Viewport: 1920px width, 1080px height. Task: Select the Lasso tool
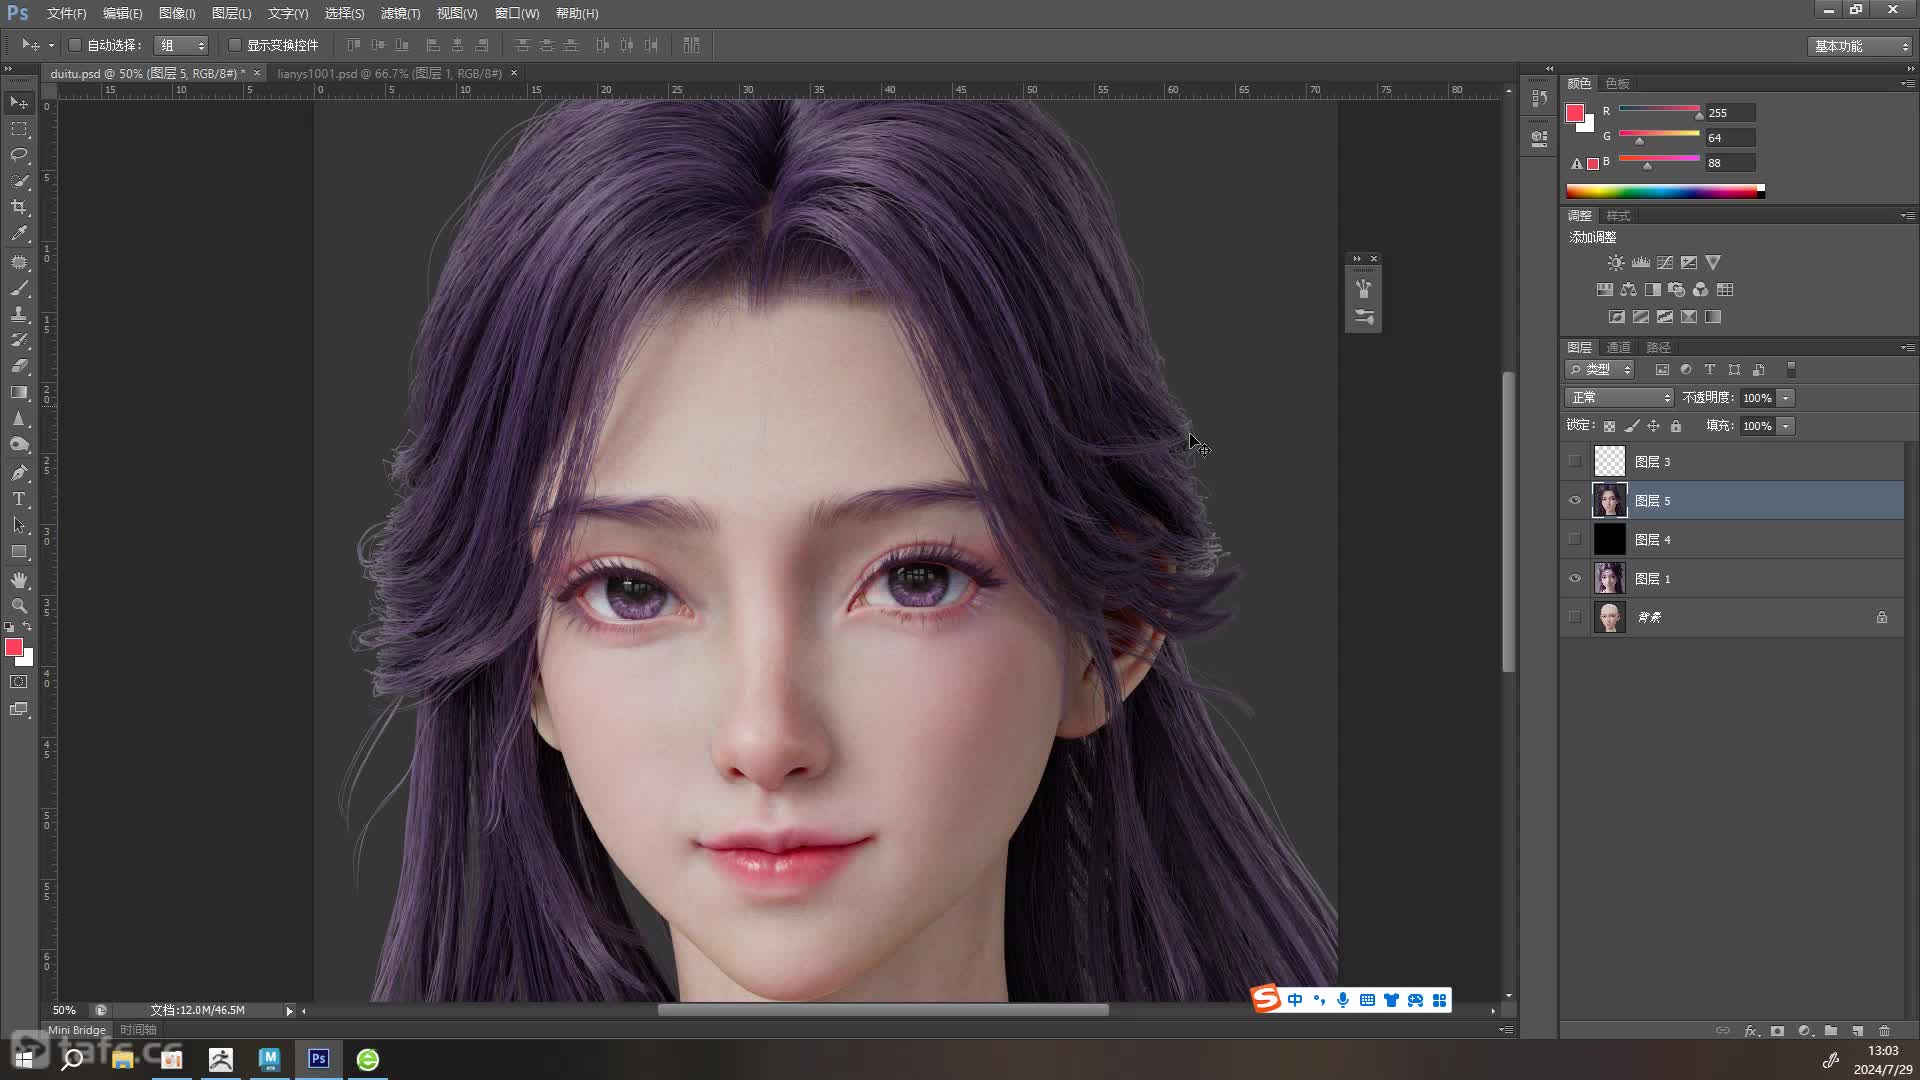pos(19,155)
